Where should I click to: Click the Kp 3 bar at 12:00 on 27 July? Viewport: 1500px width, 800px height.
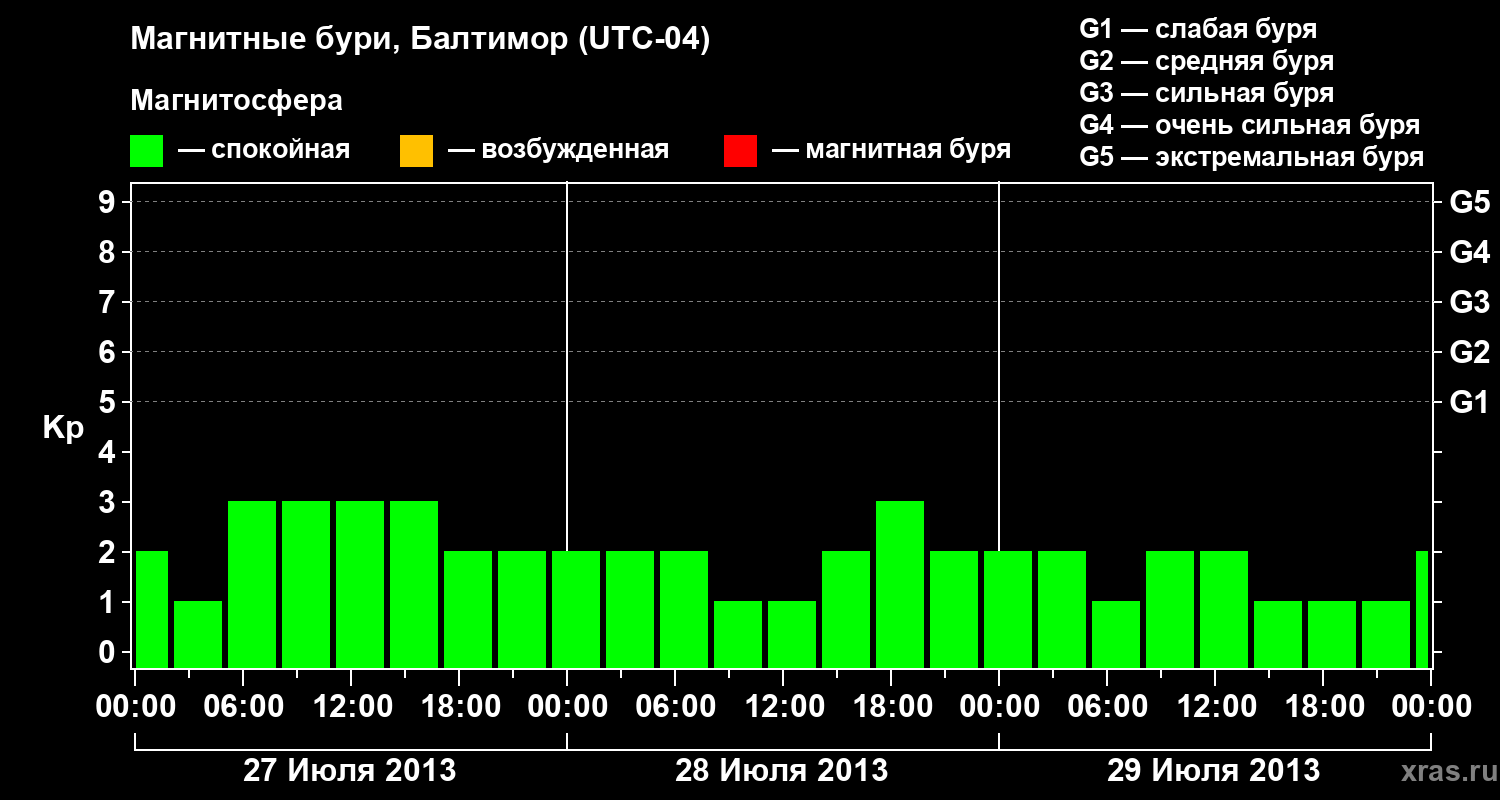click(360, 584)
